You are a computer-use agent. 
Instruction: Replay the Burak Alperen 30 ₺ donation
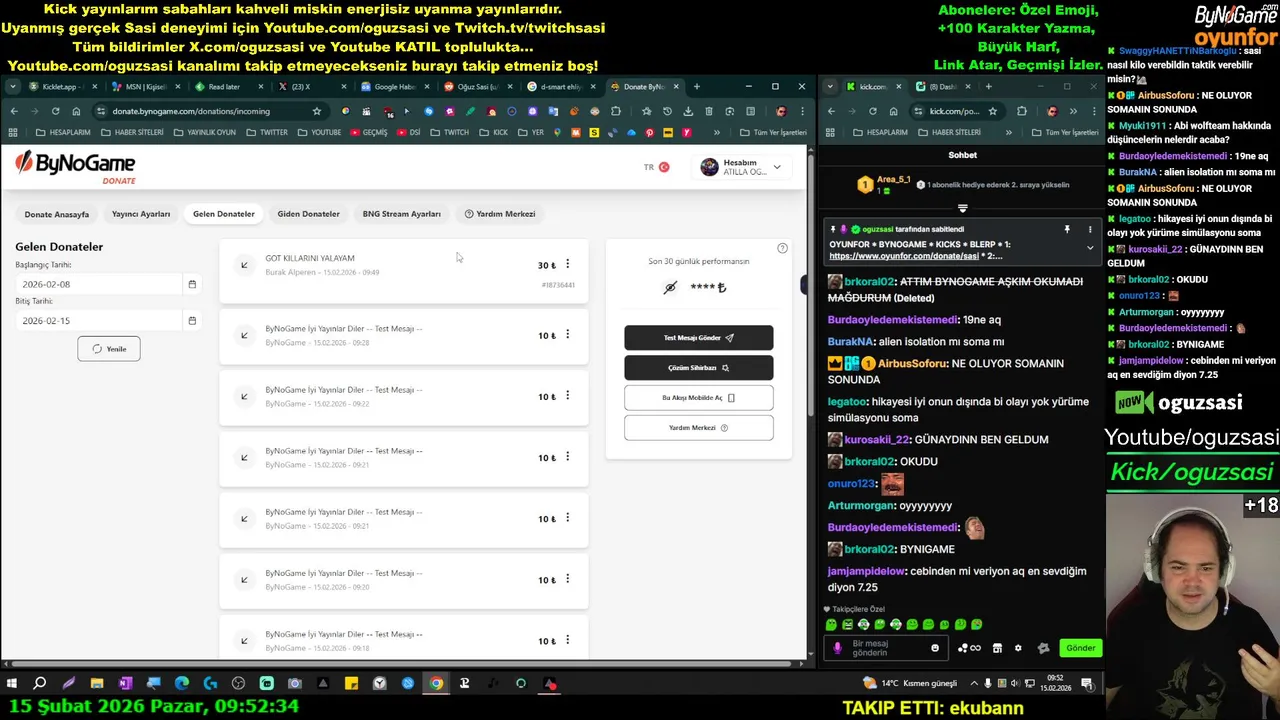coord(244,265)
